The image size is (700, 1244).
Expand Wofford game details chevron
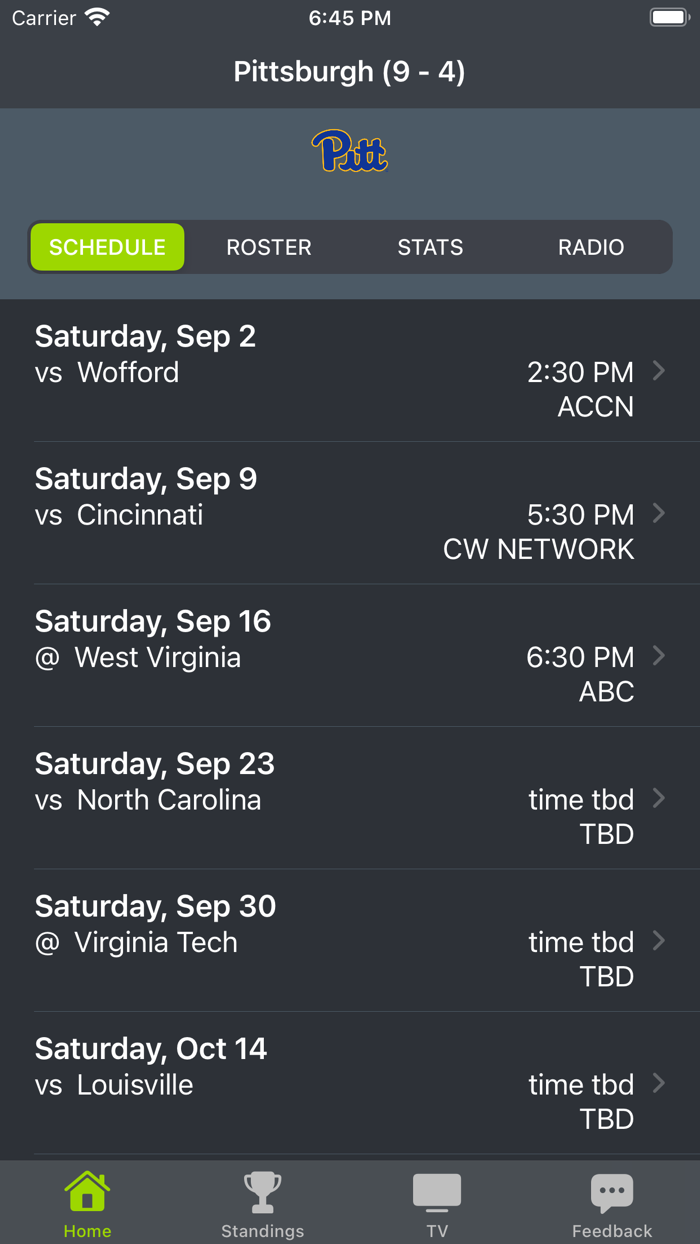tap(659, 371)
